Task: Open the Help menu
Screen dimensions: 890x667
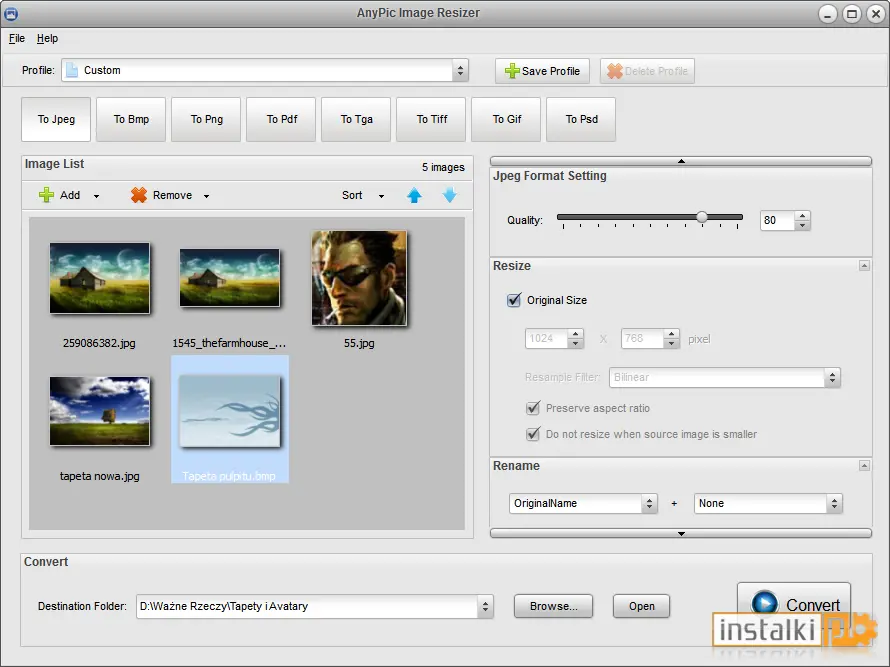Action: (47, 38)
